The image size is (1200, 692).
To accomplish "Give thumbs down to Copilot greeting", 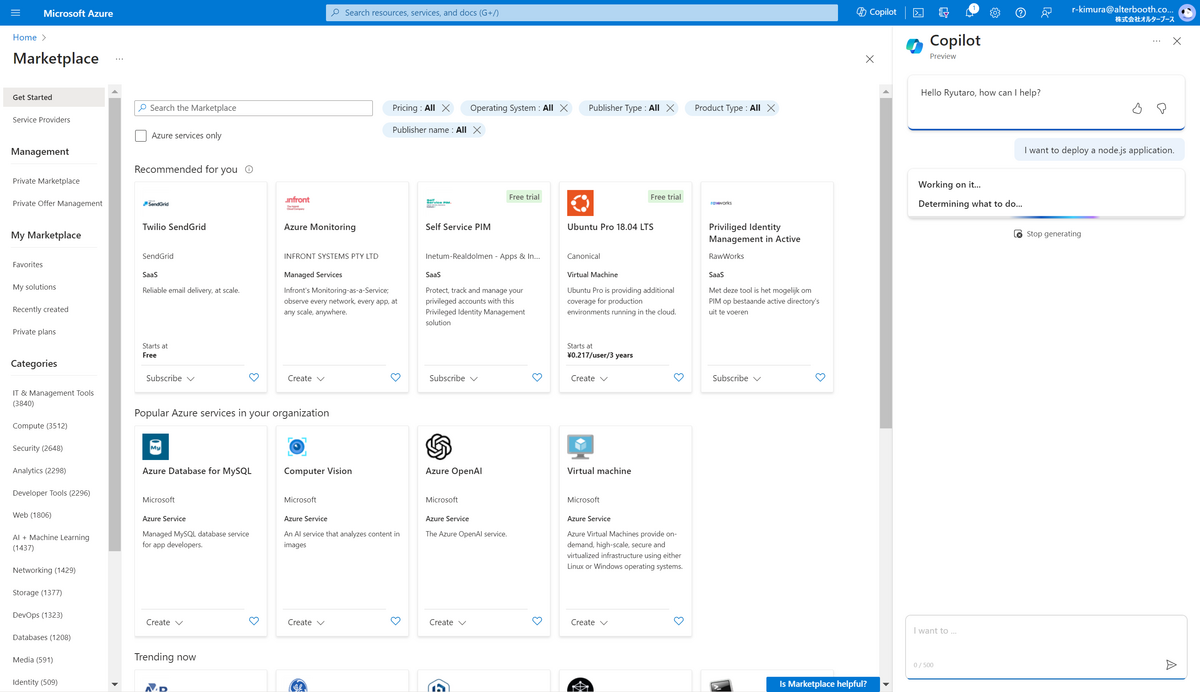I will click(x=1161, y=108).
